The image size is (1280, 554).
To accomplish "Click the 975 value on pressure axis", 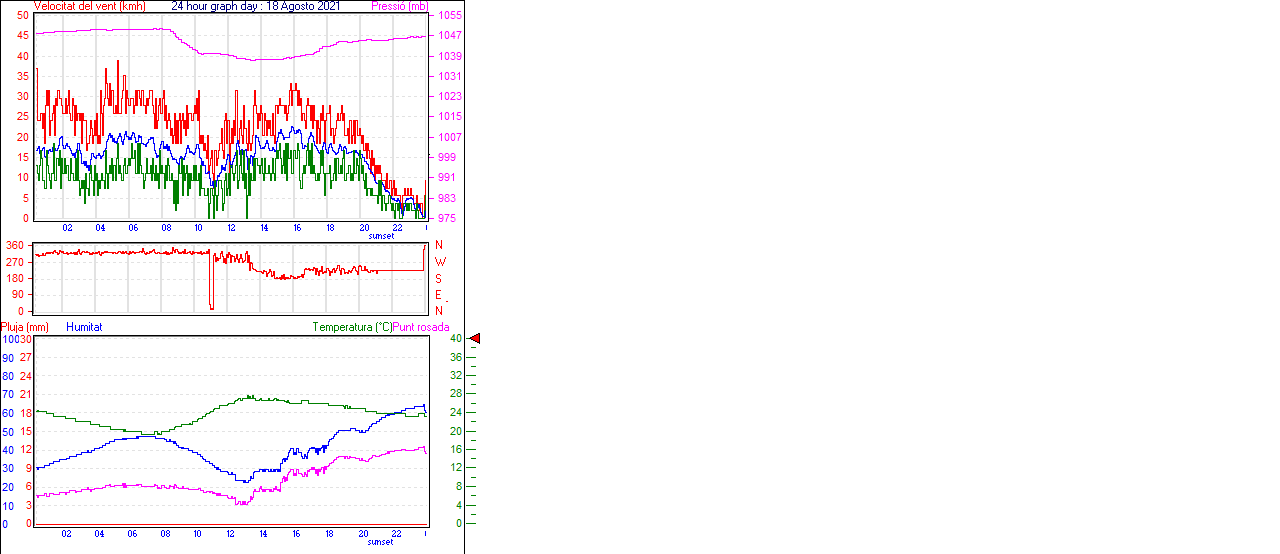I will tap(449, 219).
